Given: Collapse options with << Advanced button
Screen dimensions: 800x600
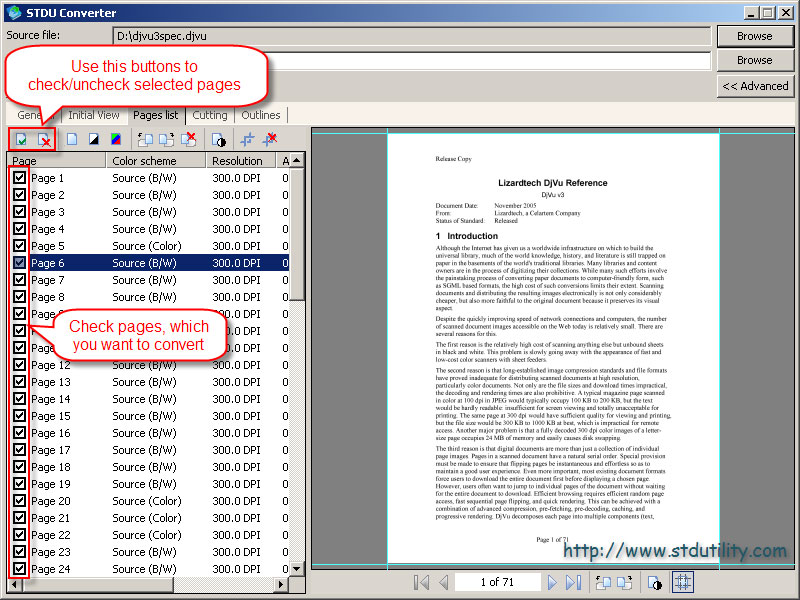Looking at the screenshot, I should coord(755,86).
